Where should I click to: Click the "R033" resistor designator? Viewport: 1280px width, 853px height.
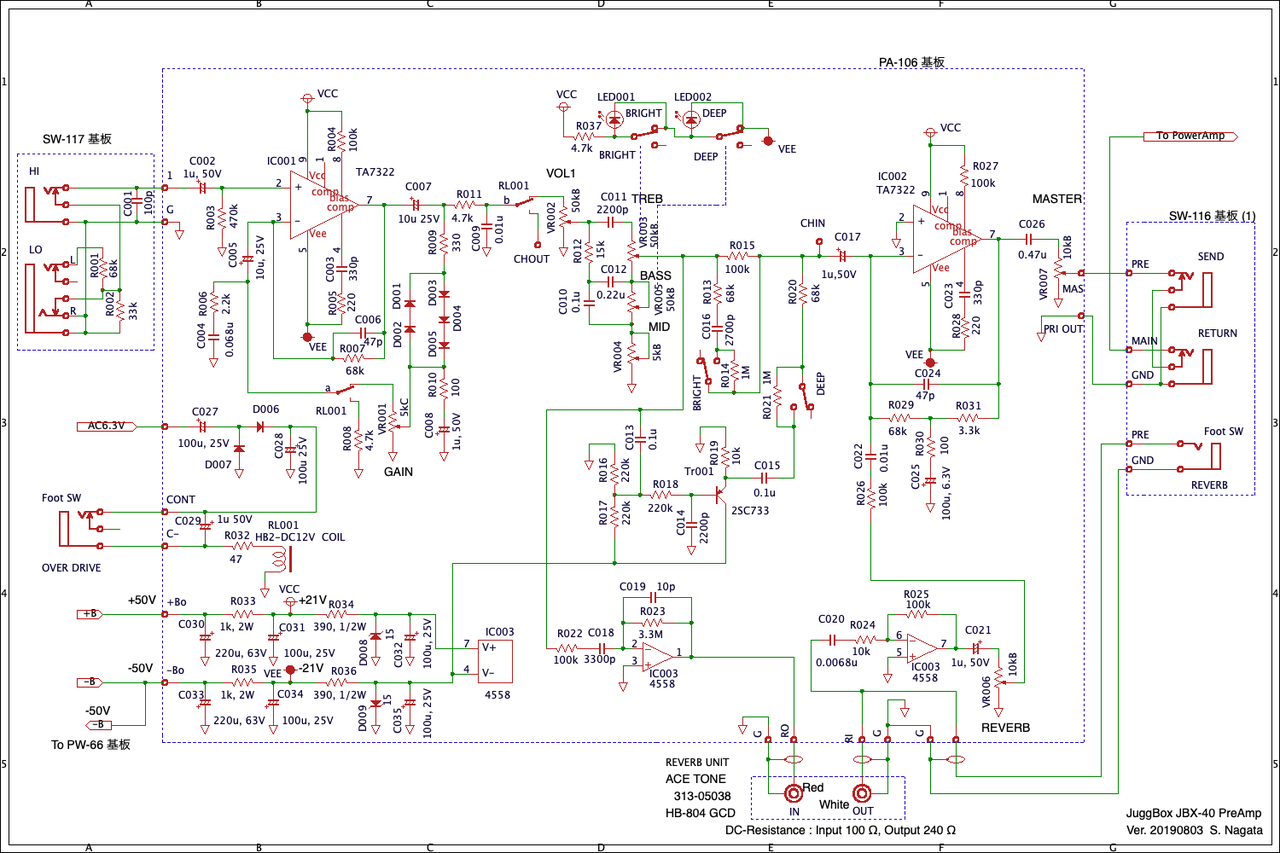pyautogui.click(x=244, y=602)
